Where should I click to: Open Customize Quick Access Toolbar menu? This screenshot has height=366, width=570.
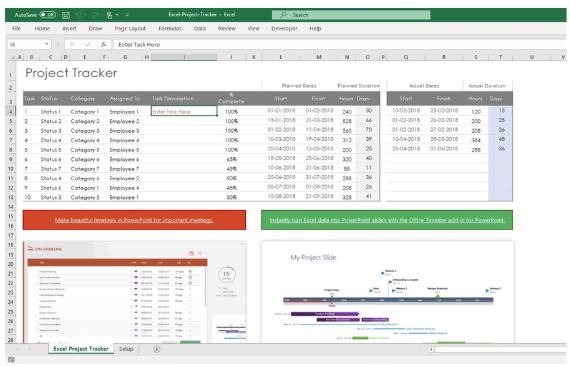[127, 15]
